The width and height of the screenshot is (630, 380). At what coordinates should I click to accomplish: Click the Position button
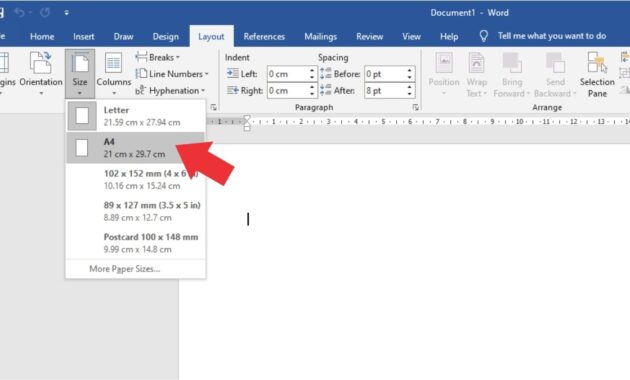tap(444, 74)
